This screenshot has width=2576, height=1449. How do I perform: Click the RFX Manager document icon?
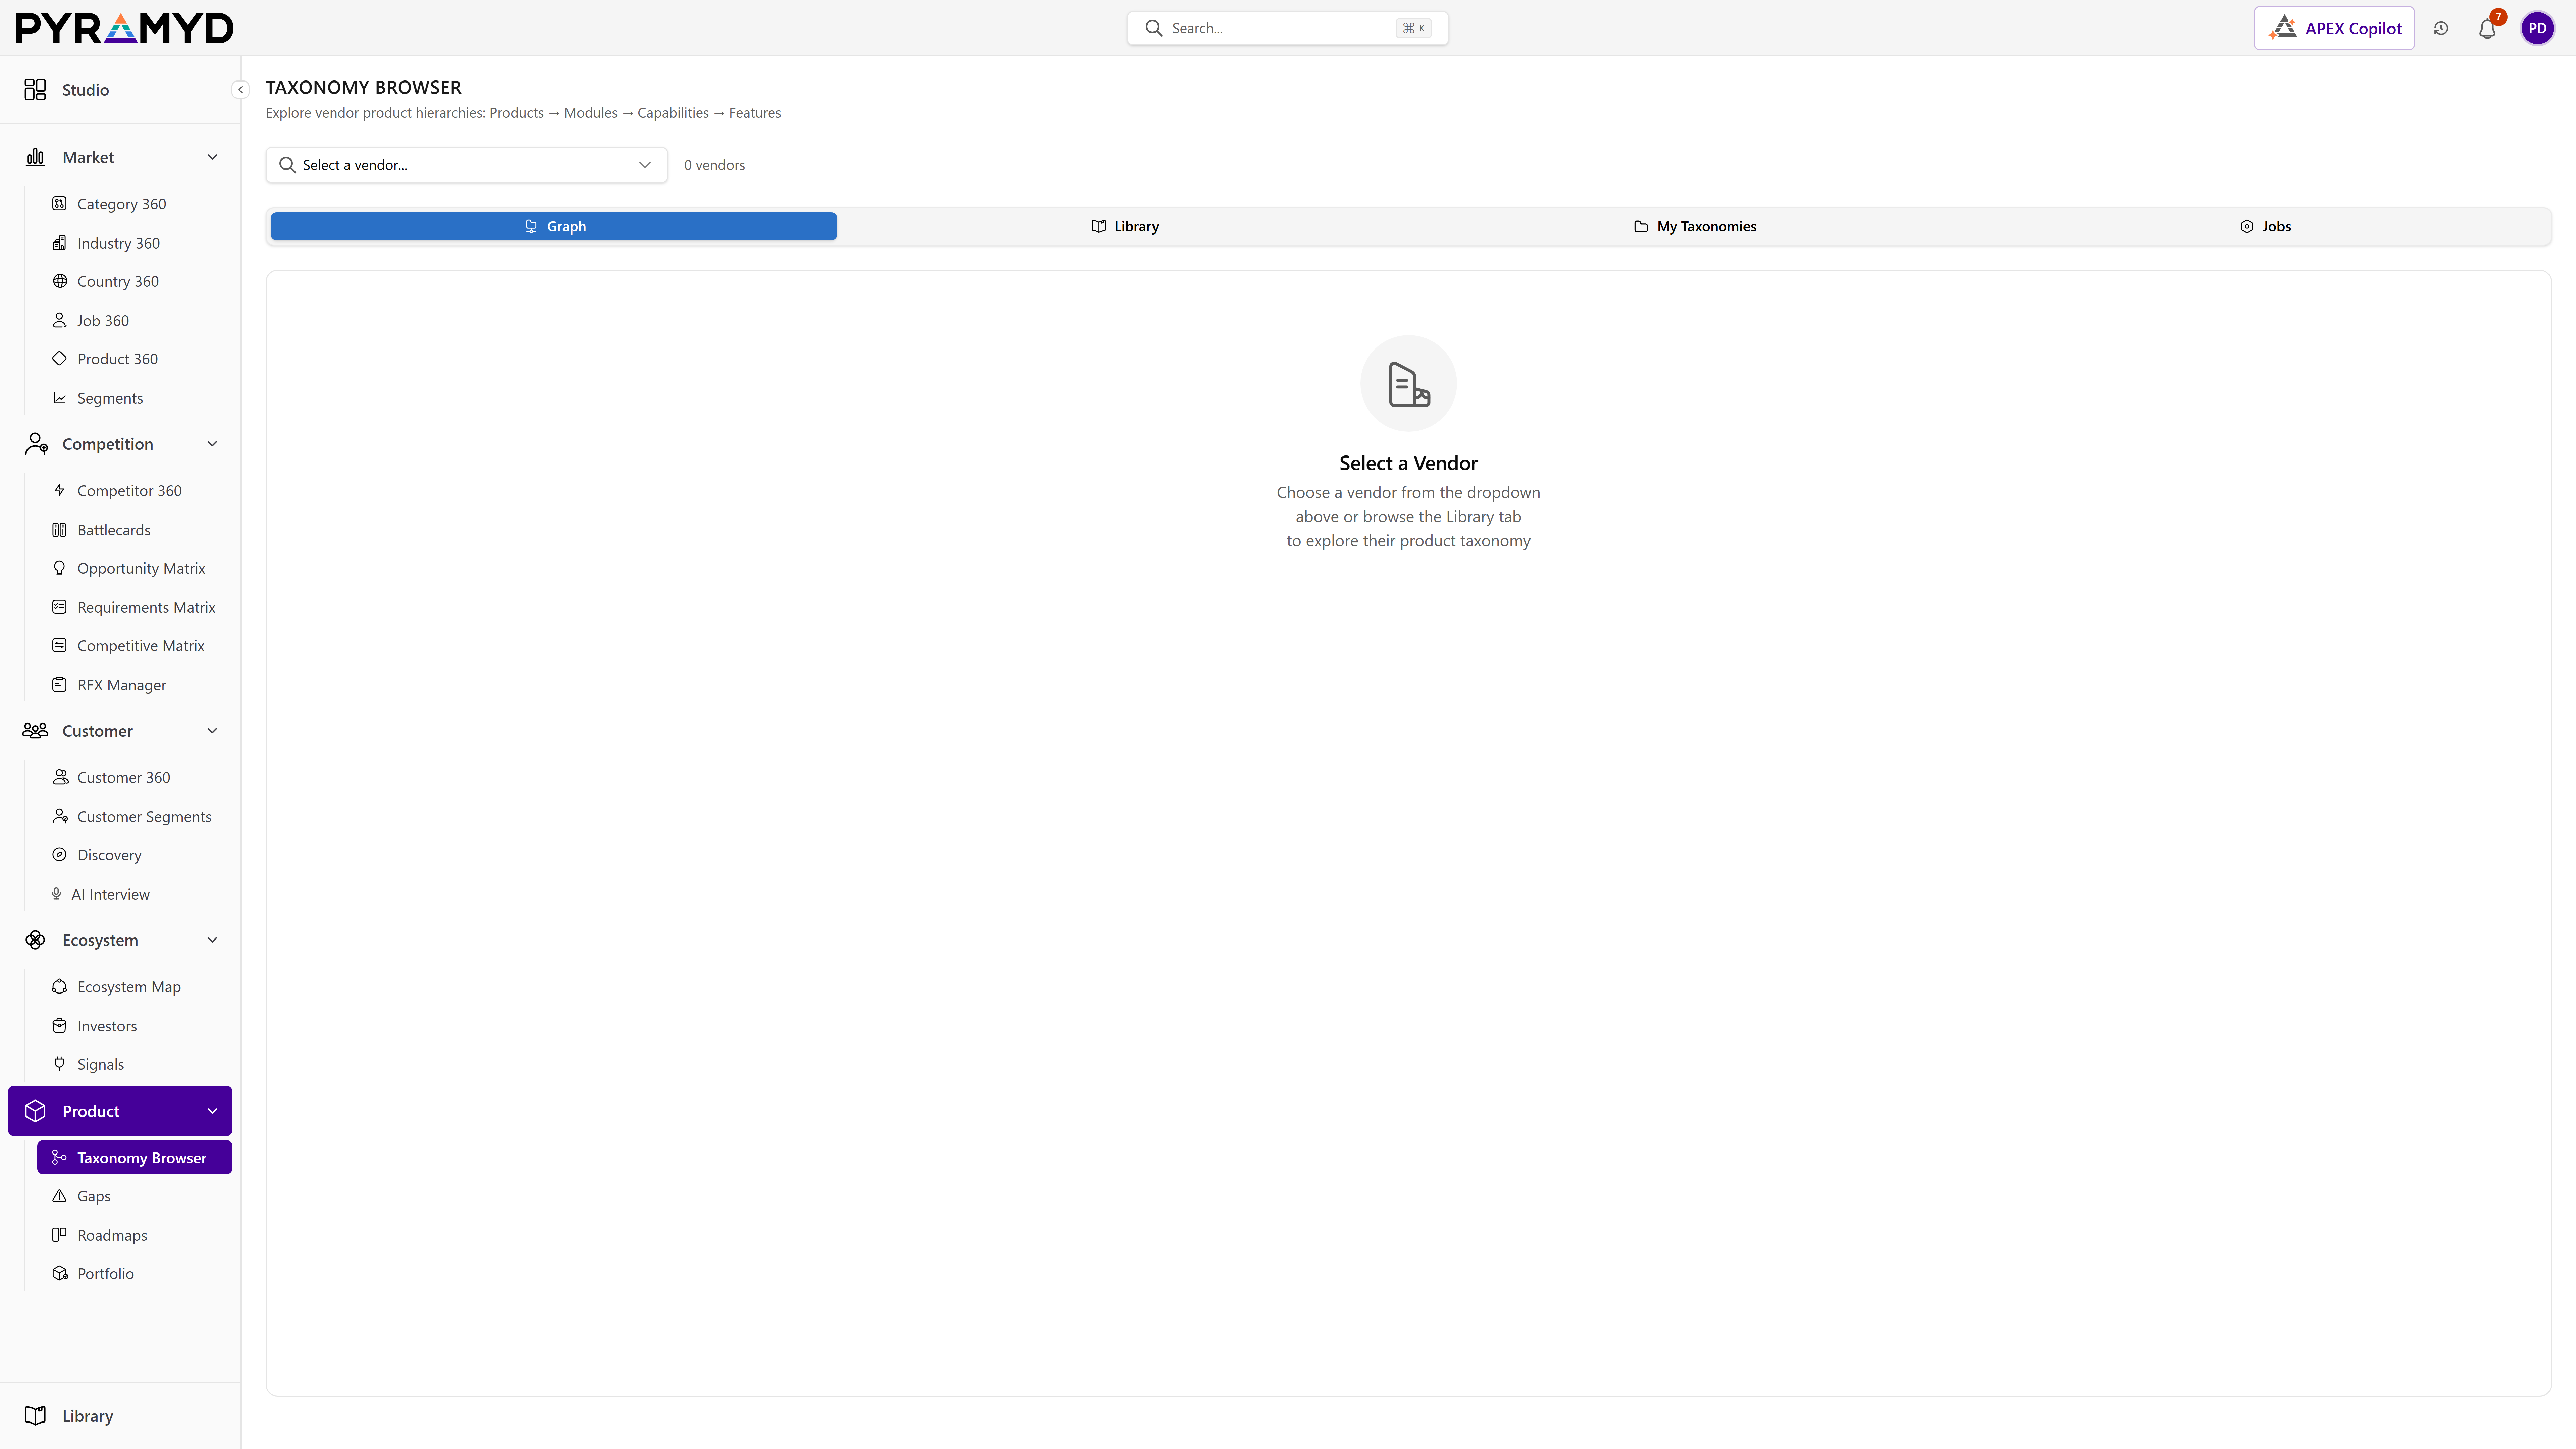click(x=59, y=685)
